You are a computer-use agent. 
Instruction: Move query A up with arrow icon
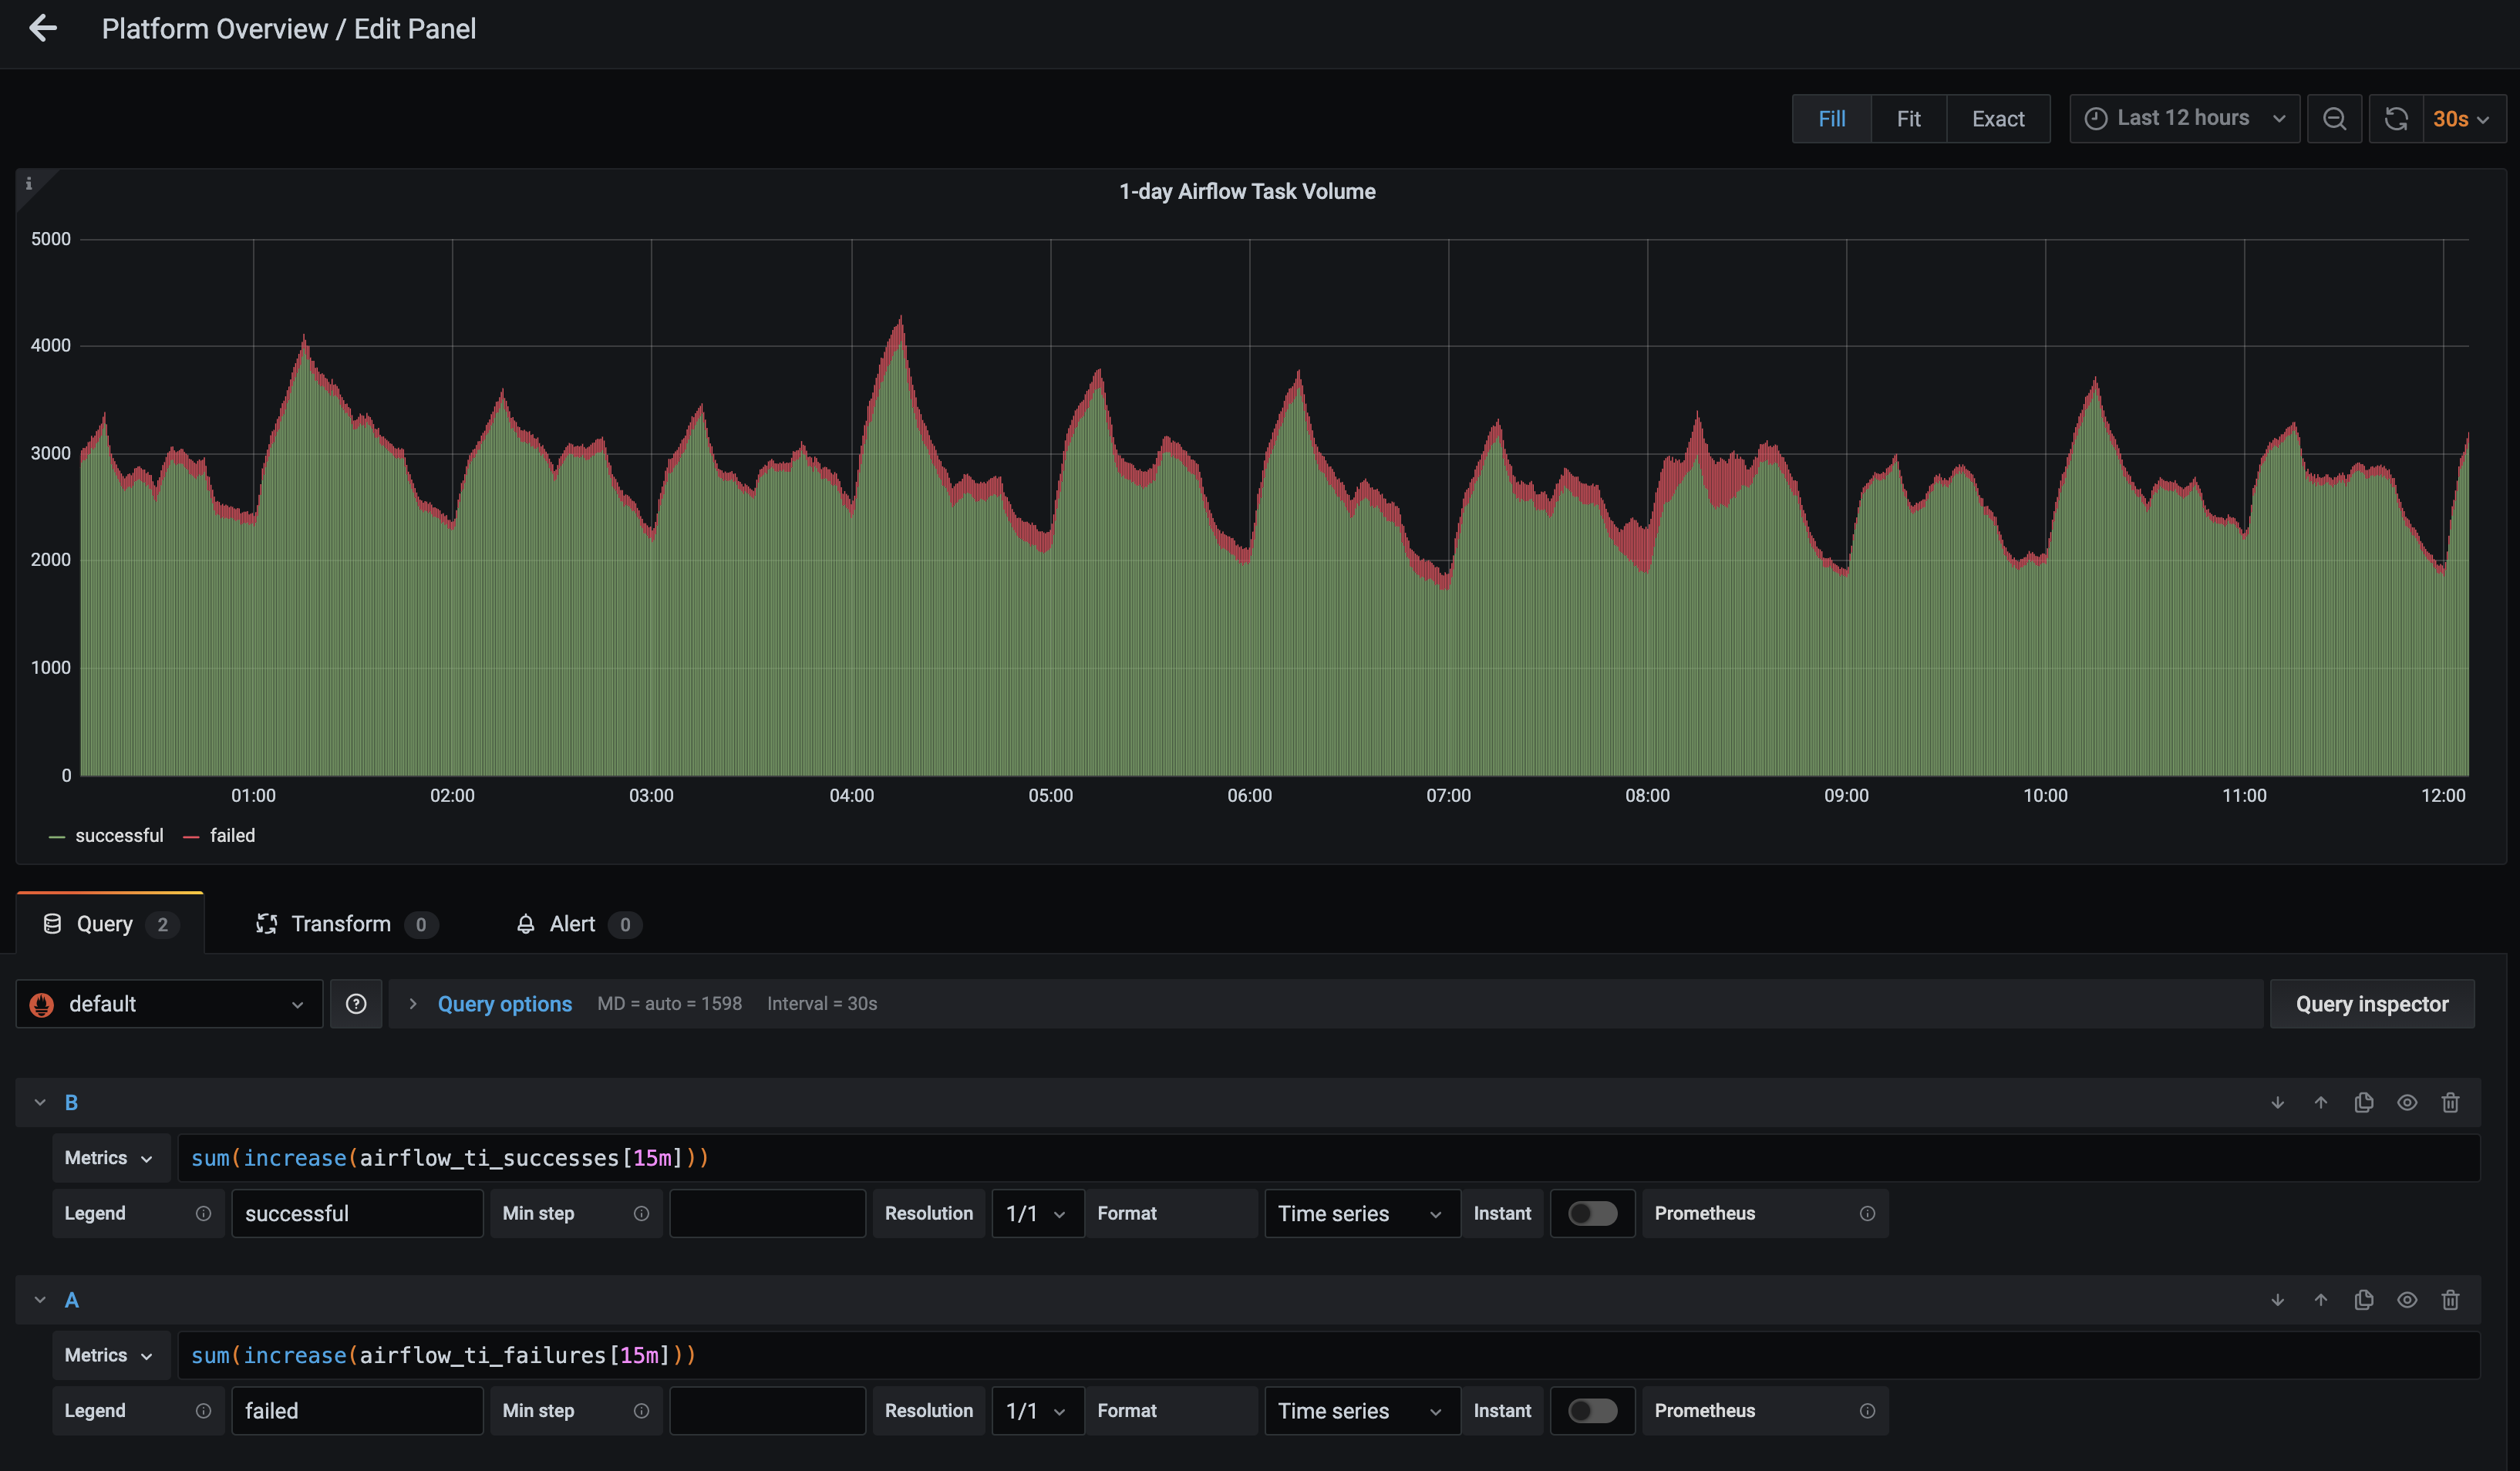tap(2320, 1300)
